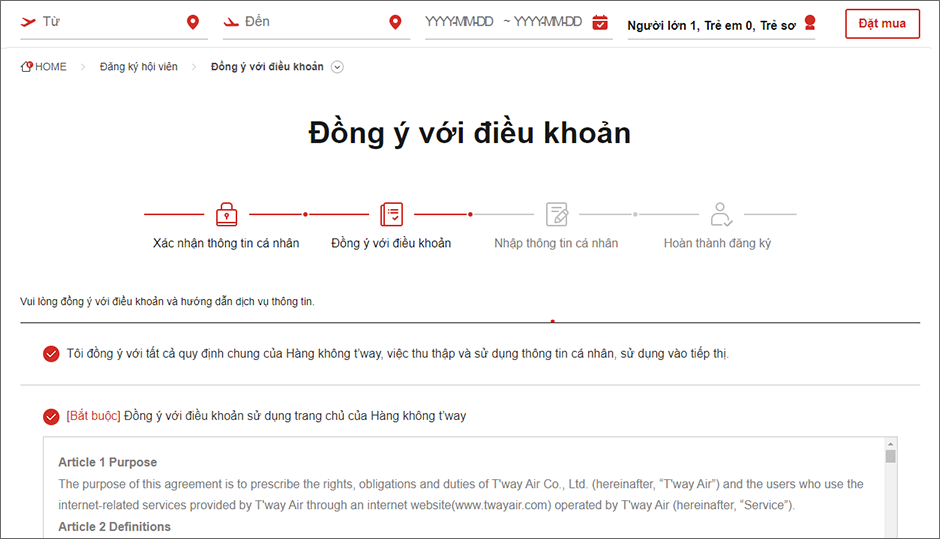Screen dimensions: 940x539
Task: Click the Xác nhận thông tin cá nhân step label
Action: pyautogui.click(x=226, y=243)
